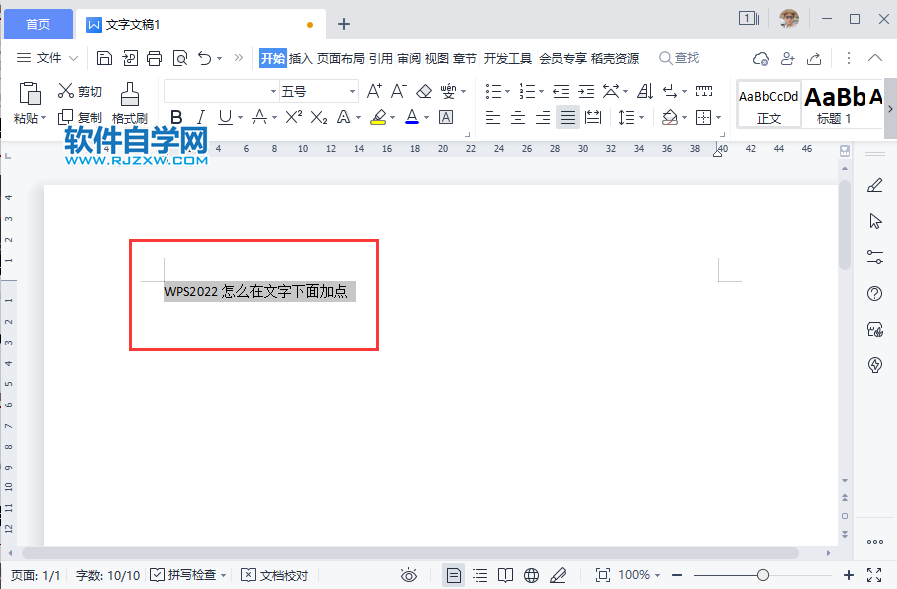Toggle italic formatting
This screenshot has width=897, height=589.
tap(201, 117)
